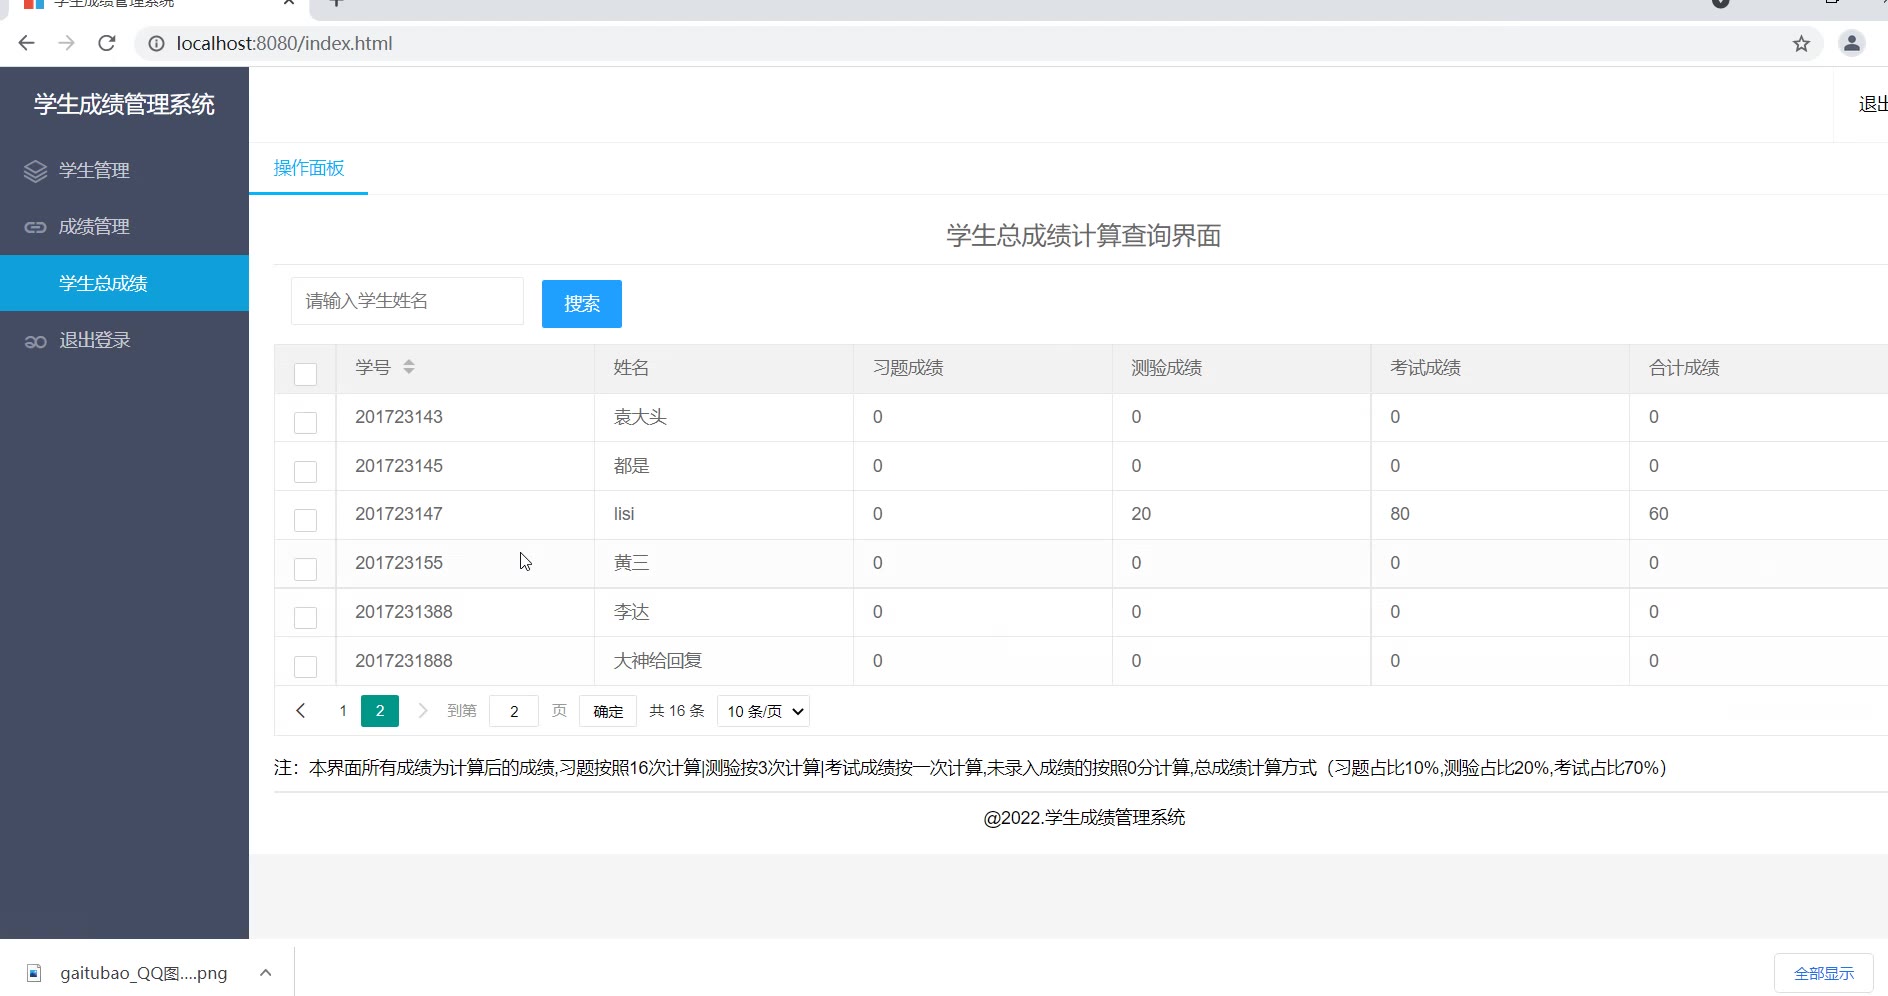Bookmark this page with star icon
Screen dimensions: 1888x996
coord(1801,43)
